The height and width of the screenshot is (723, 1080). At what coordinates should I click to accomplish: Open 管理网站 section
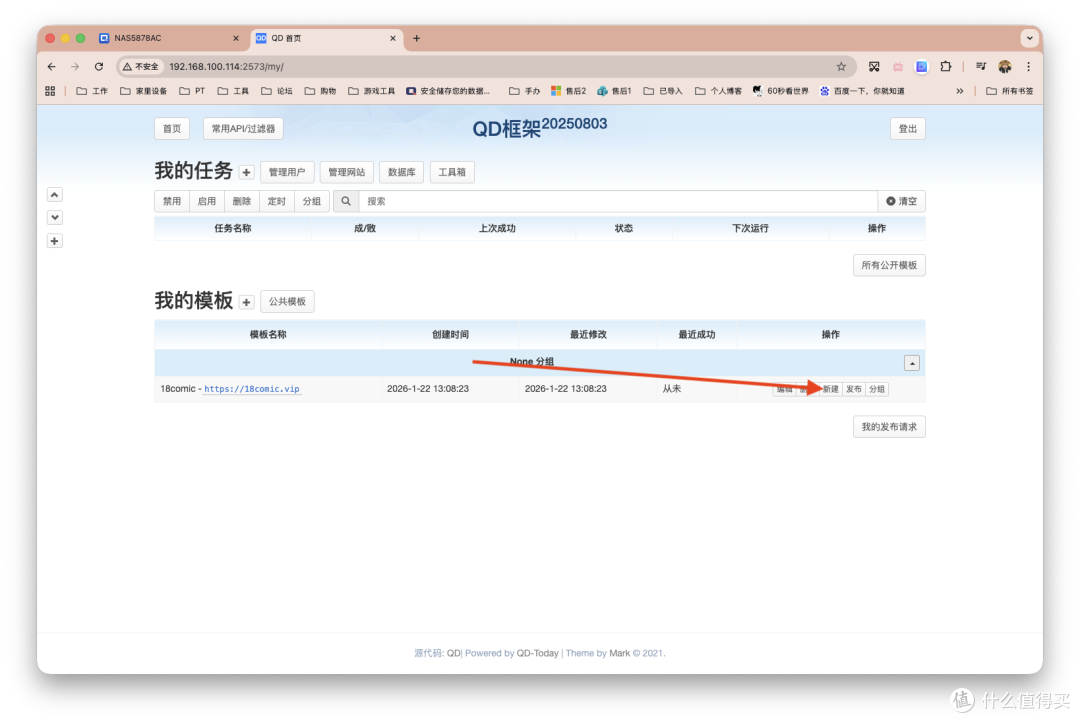346,172
